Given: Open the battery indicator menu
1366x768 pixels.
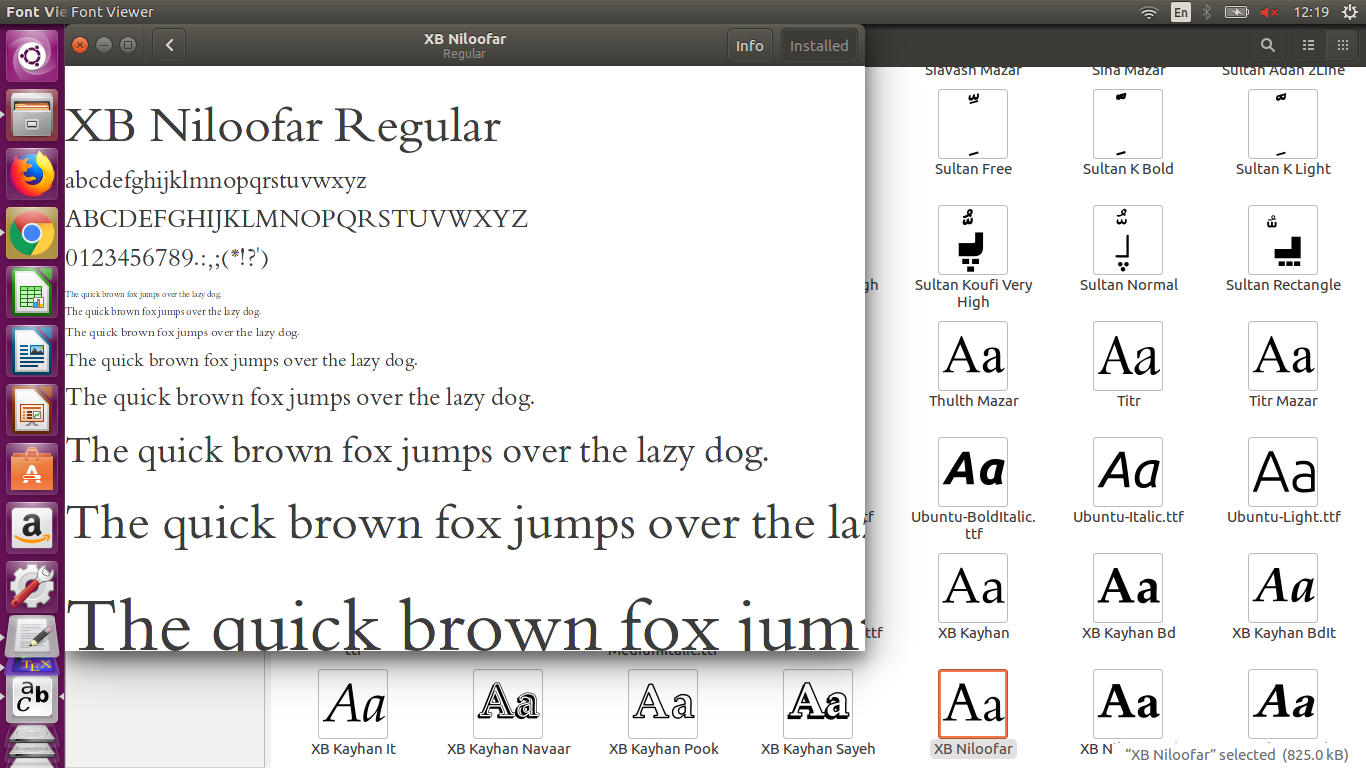Looking at the screenshot, I should 1237,12.
